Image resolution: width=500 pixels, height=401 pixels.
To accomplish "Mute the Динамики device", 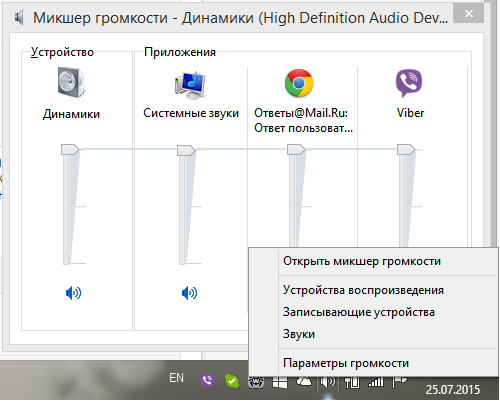I will [73, 293].
